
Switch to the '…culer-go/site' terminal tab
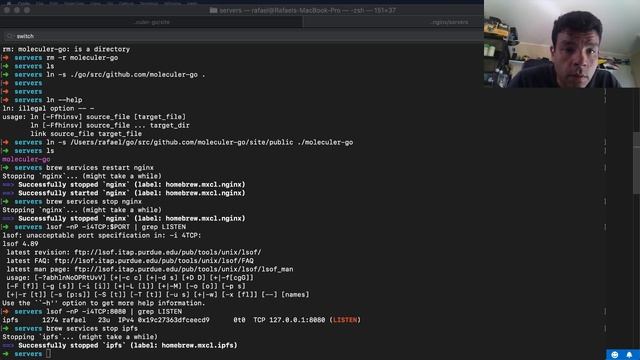point(152,22)
